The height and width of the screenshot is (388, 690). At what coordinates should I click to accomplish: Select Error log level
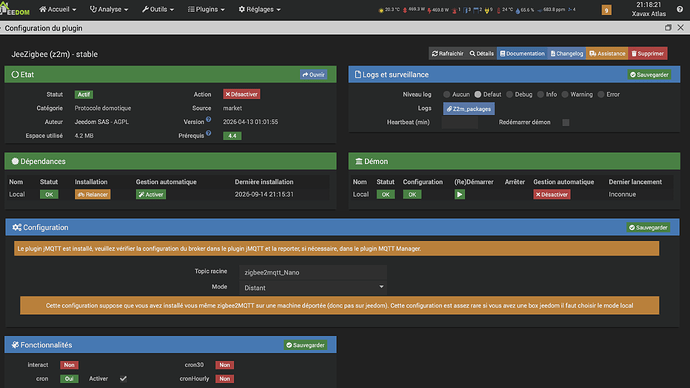click(601, 95)
